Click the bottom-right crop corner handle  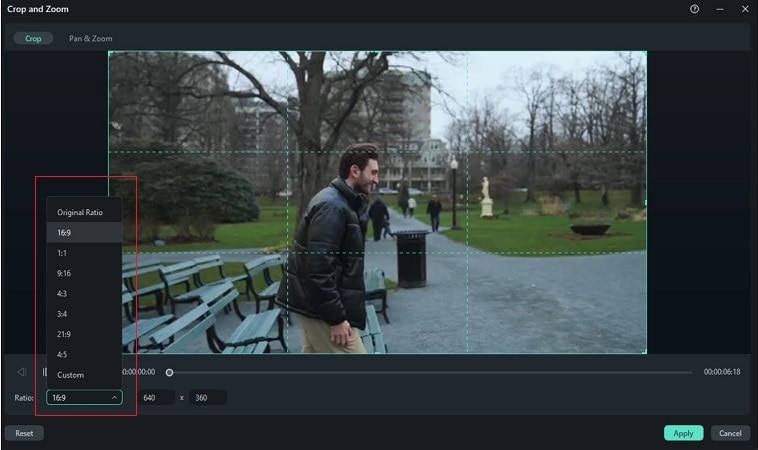click(644, 351)
